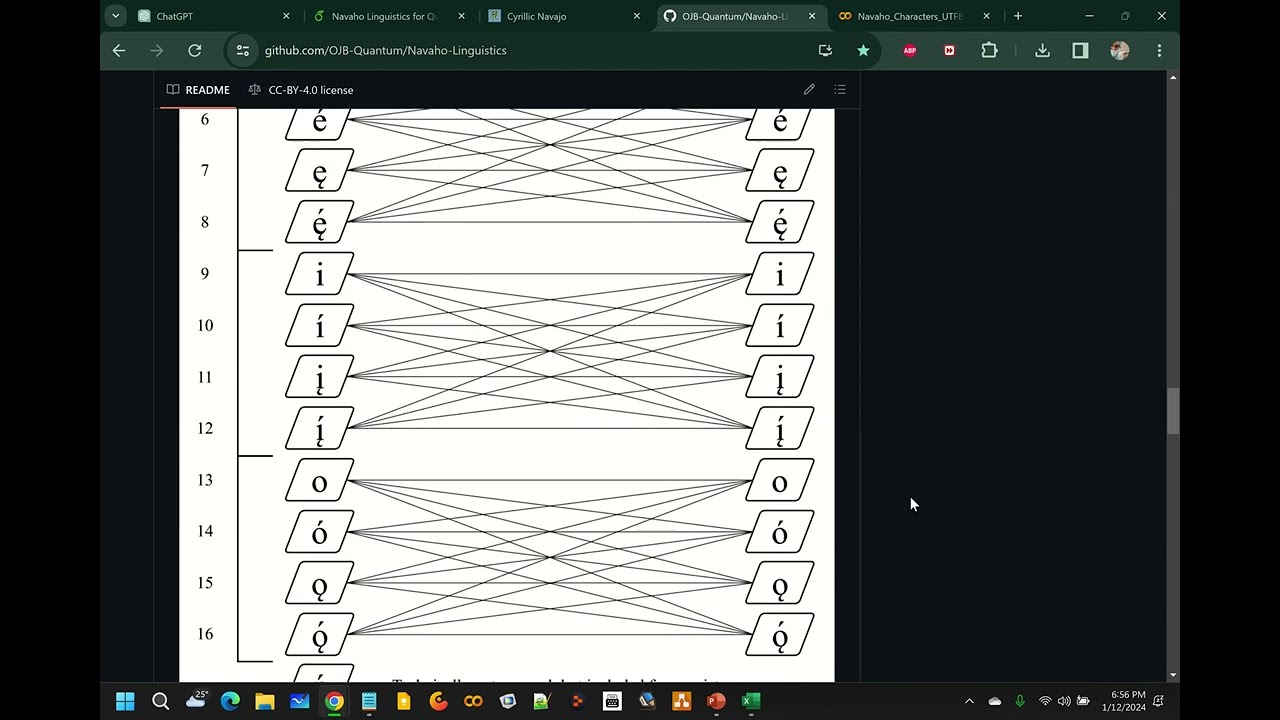The width and height of the screenshot is (1280, 720).
Task: Click the right 'i' parallelogram in diagram
Action: point(780,274)
